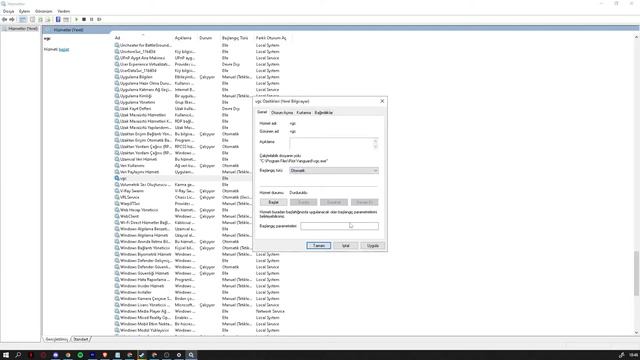Switch to the Kurtarma tab
The width and height of the screenshot is (640, 360).
(304, 113)
